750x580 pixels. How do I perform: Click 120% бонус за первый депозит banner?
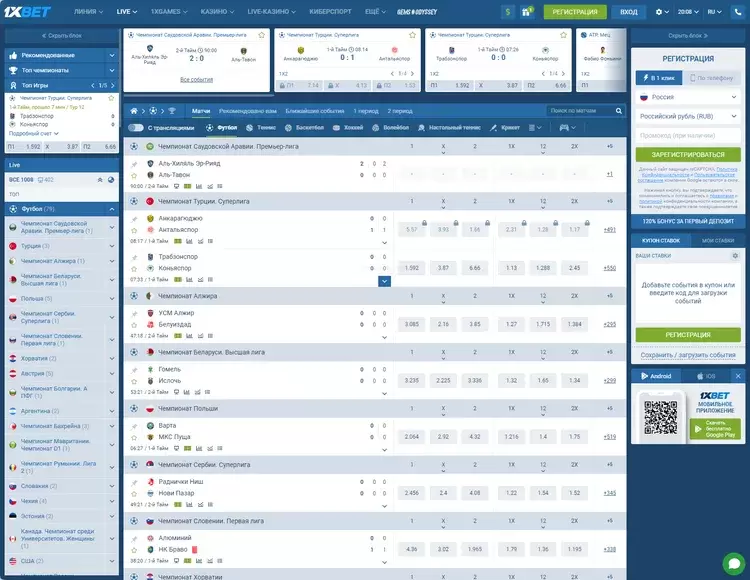[x=688, y=221]
